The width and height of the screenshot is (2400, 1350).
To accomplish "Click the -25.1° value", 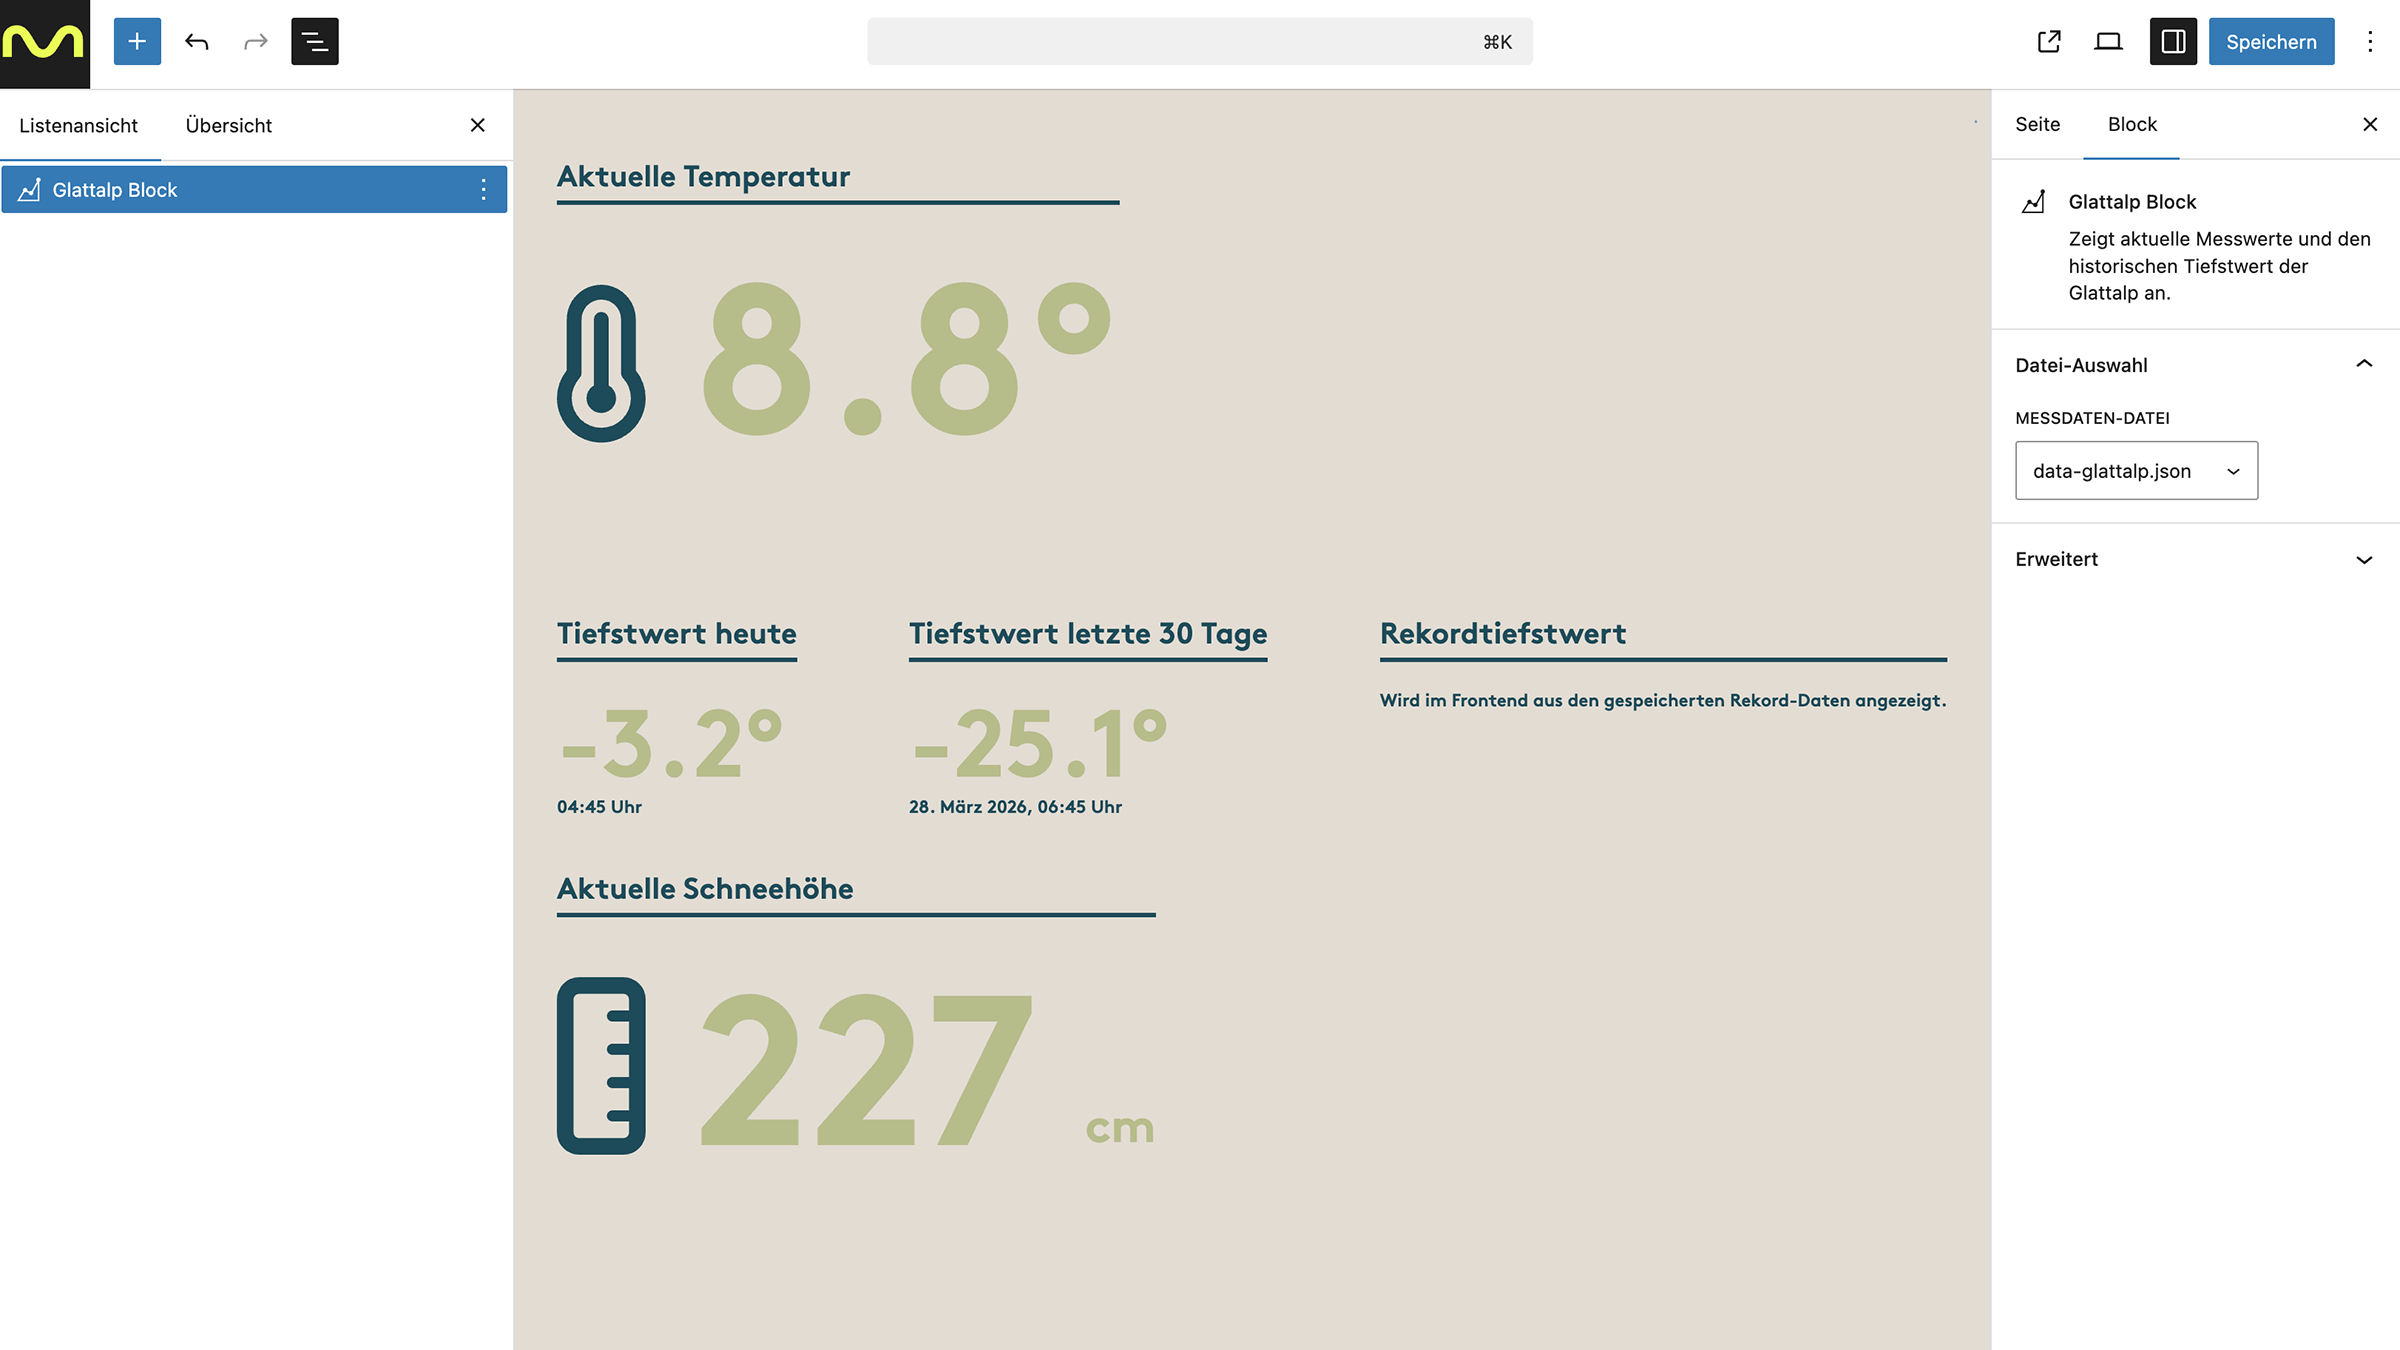I will click(x=1040, y=744).
